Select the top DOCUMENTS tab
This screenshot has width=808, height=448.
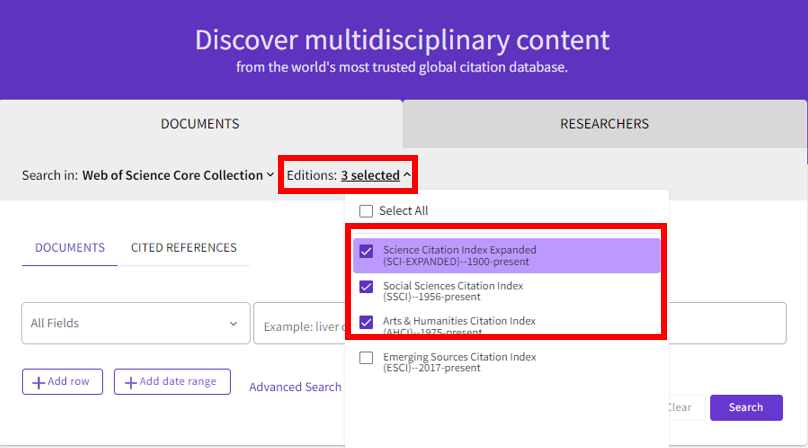pyautogui.click(x=200, y=124)
